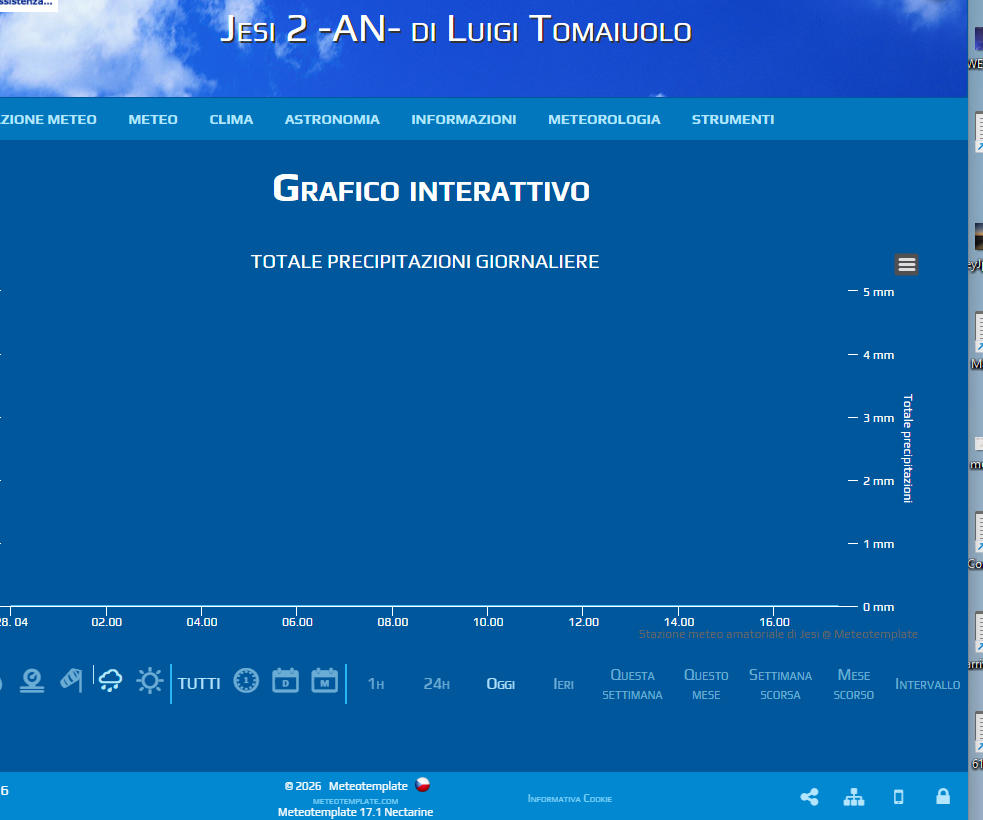Open the Clima menu
The height and width of the screenshot is (820, 983).
click(x=231, y=119)
